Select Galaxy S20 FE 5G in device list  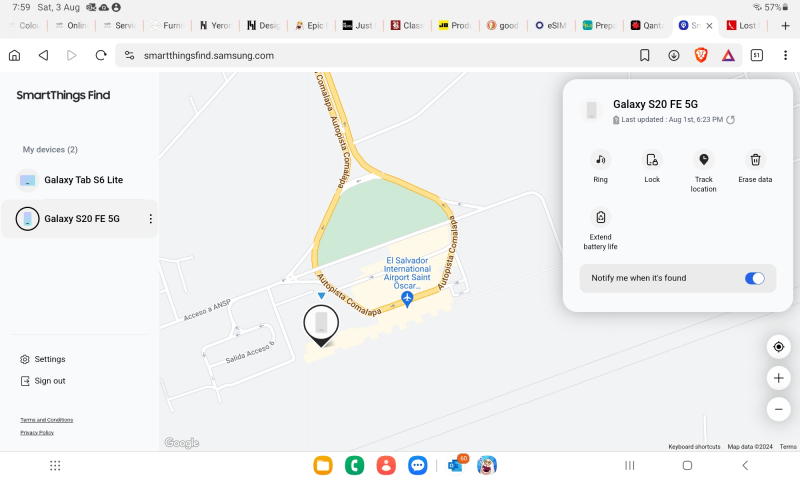point(79,219)
